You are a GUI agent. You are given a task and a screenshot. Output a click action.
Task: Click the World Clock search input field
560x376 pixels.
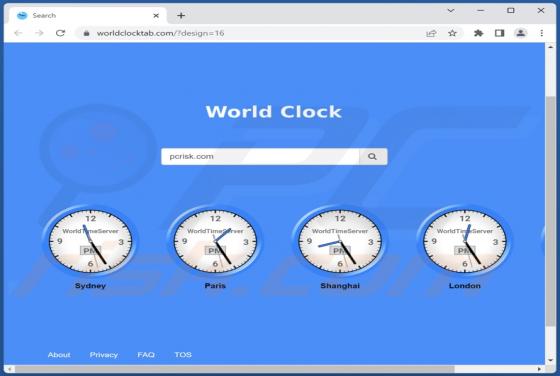click(x=260, y=156)
